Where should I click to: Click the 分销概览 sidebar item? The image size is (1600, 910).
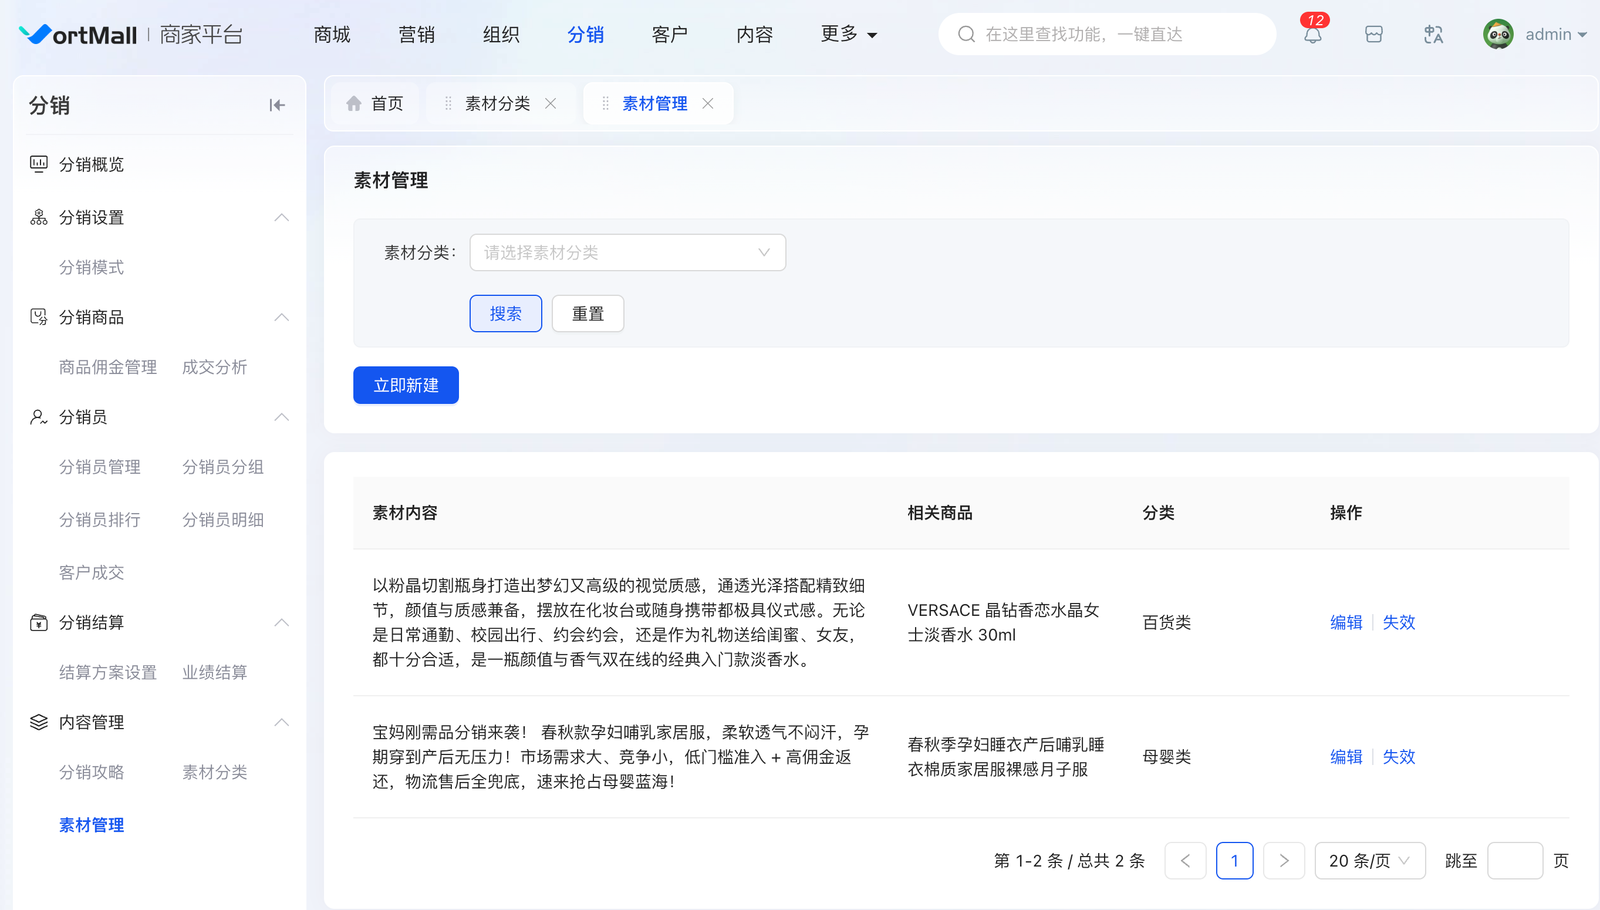click(91, 164)
